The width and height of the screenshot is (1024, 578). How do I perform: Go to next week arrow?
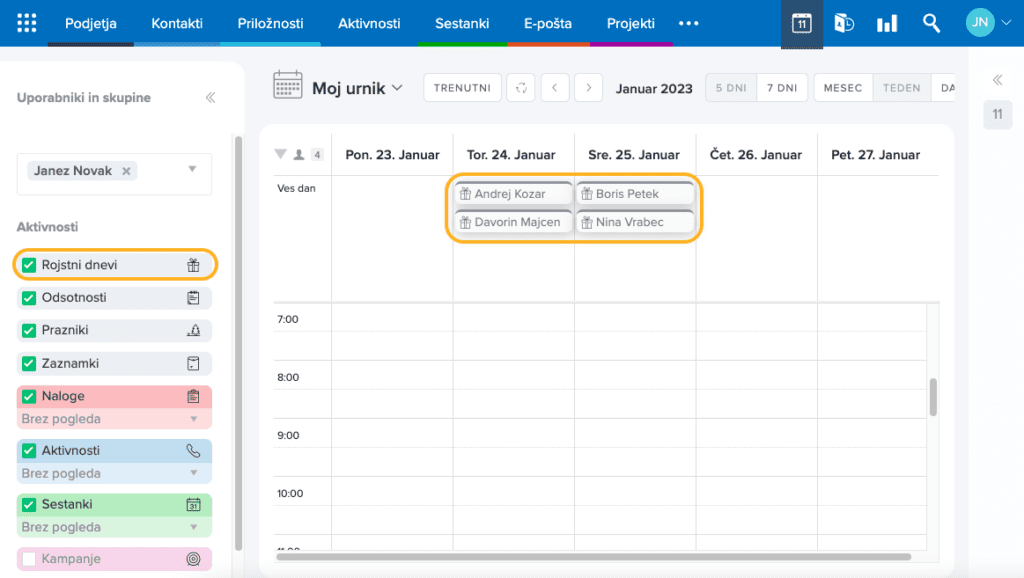589,88
